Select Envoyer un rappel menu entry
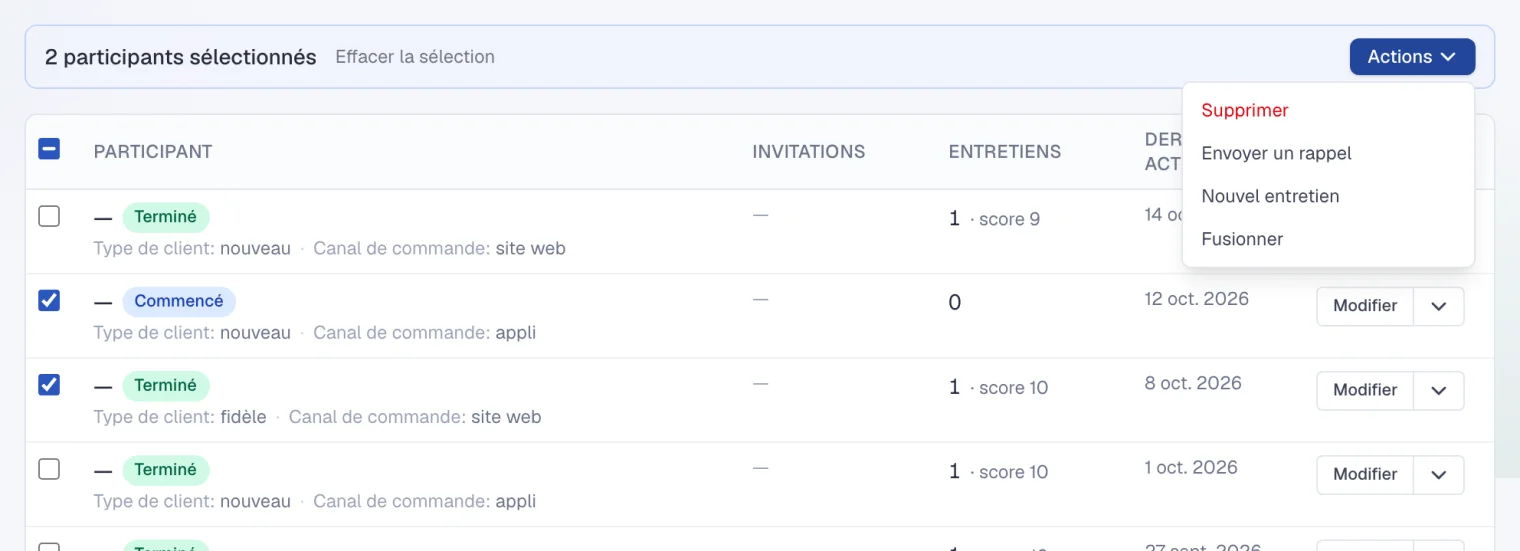The height and width of the screenshot is (551, 1520). tap(1276, 153)
